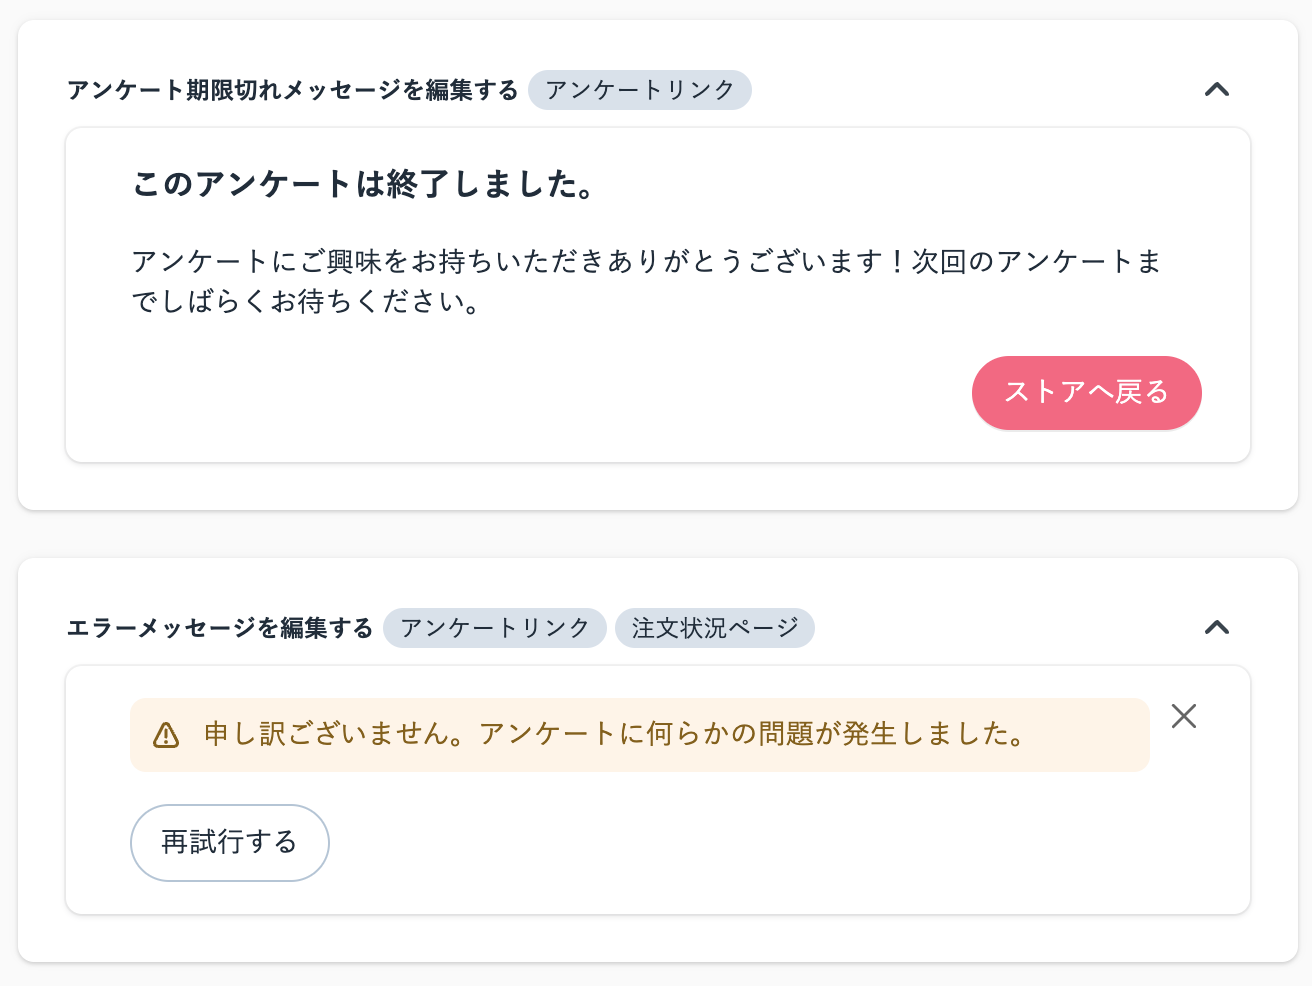Image resolution: width=1312 pixels, height=986 pixels.
Task: Collapse the エラーメッセージ section chevron
Action: click(x=1216, y=628)
